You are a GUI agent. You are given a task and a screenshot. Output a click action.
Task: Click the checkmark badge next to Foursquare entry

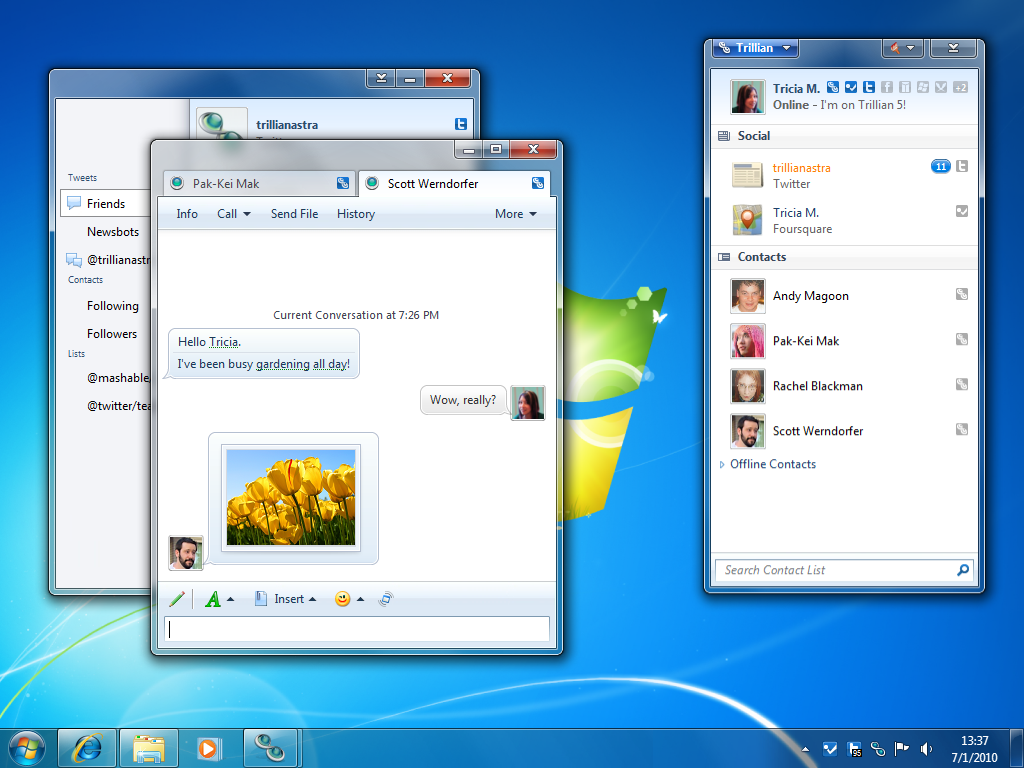[961, 211]
